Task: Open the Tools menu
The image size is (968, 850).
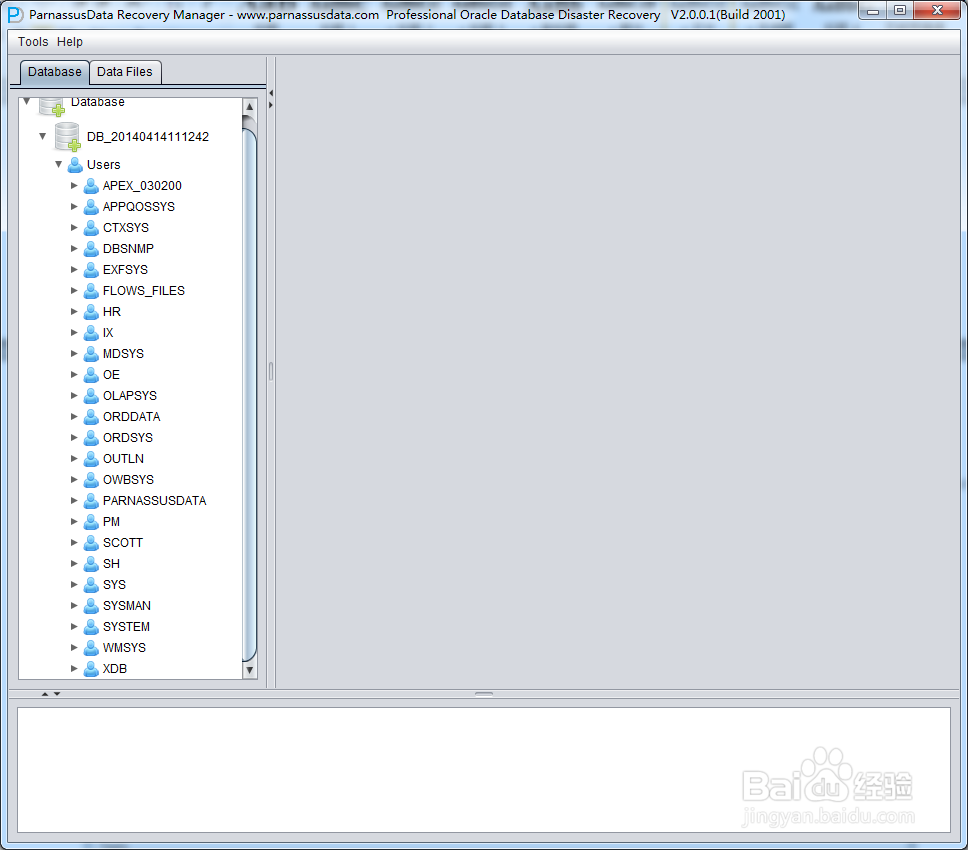Action: (x=33, y=41)
